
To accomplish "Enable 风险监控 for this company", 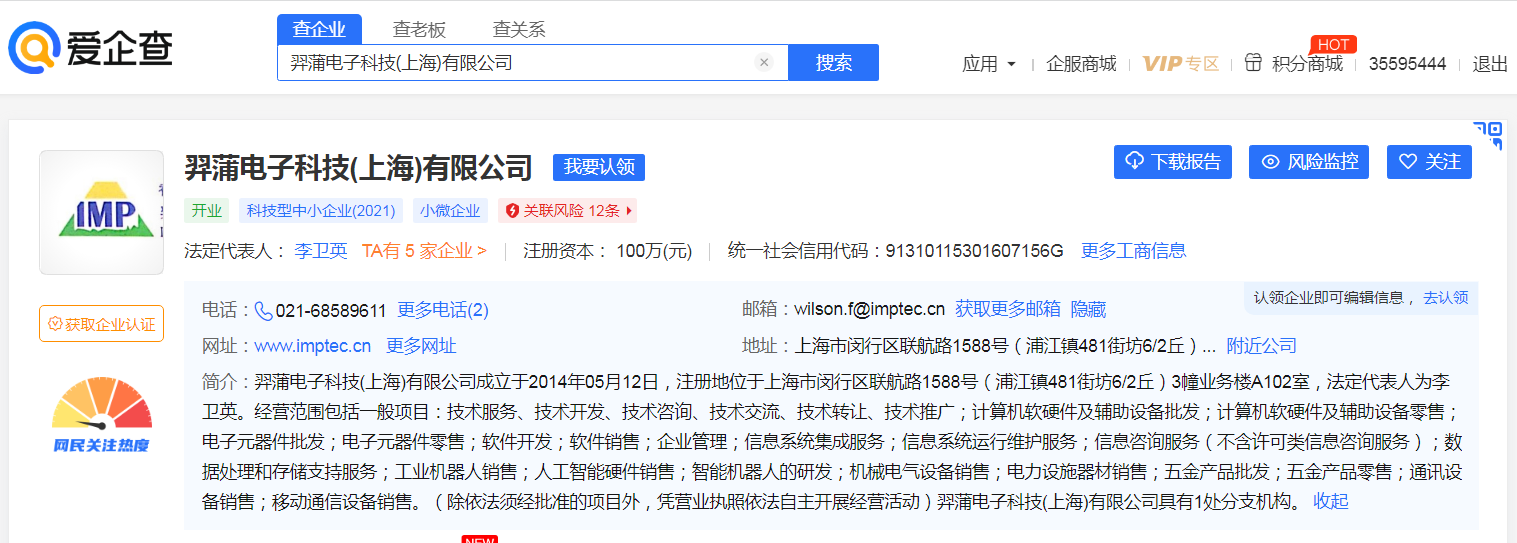I will 1310,162.
